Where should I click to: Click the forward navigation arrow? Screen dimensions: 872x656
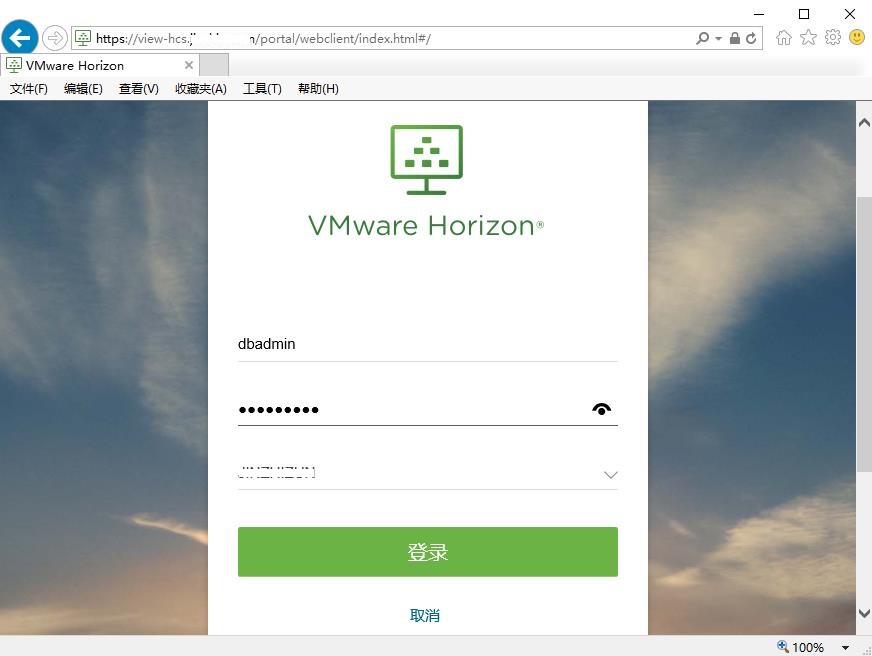[x=51, y=37]
